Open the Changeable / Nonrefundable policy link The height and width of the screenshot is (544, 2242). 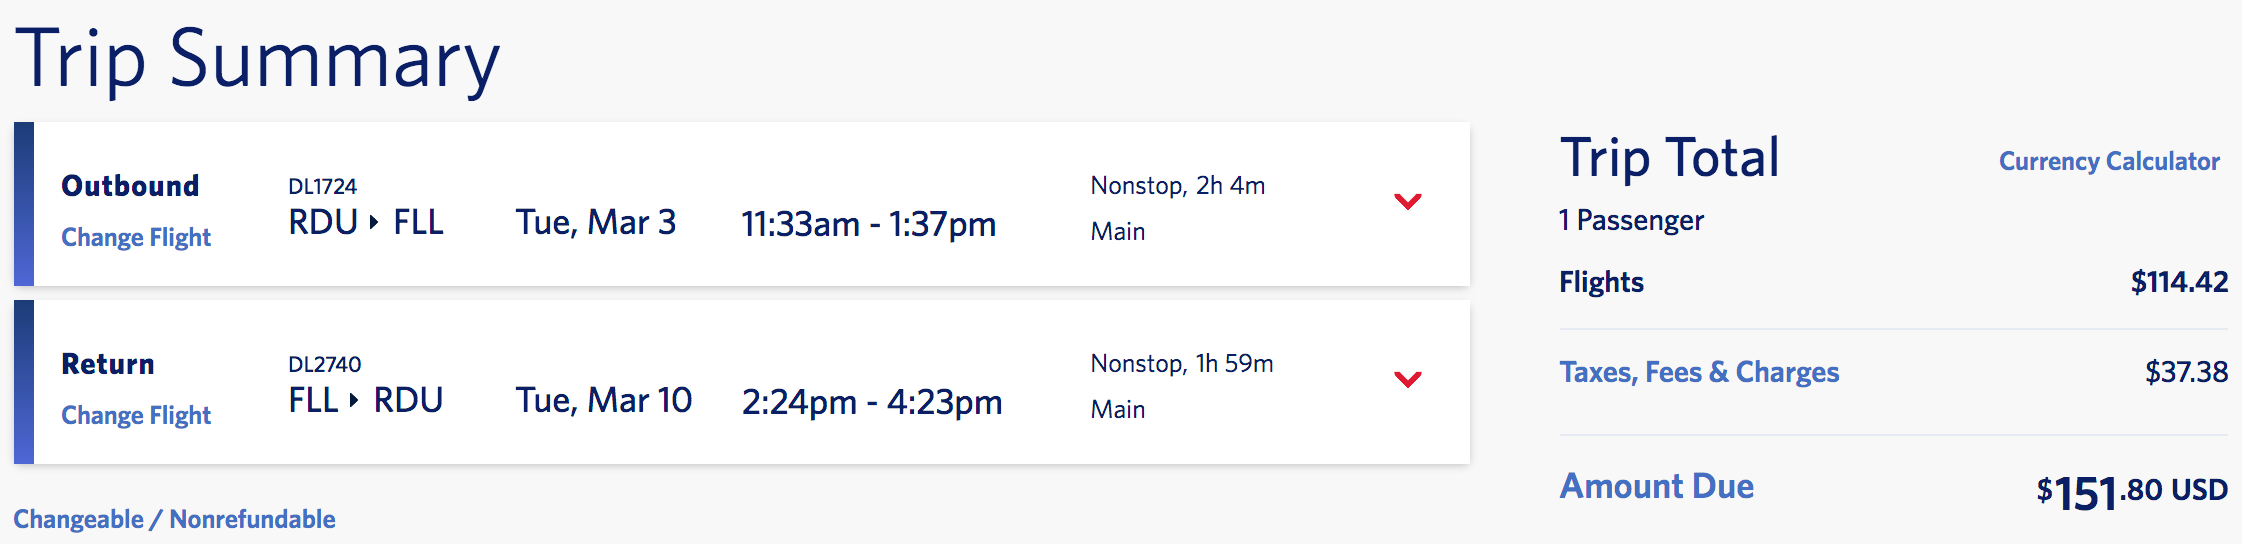click(174, 520)
